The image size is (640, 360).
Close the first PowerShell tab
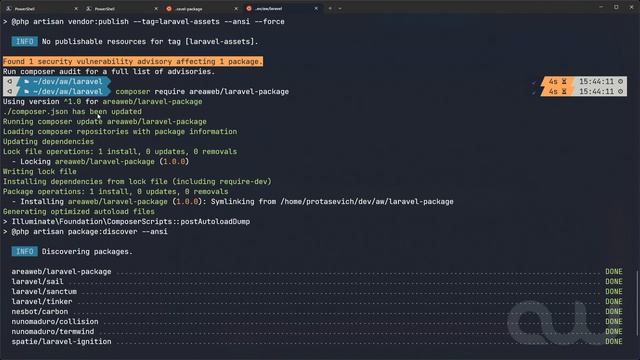76,9
